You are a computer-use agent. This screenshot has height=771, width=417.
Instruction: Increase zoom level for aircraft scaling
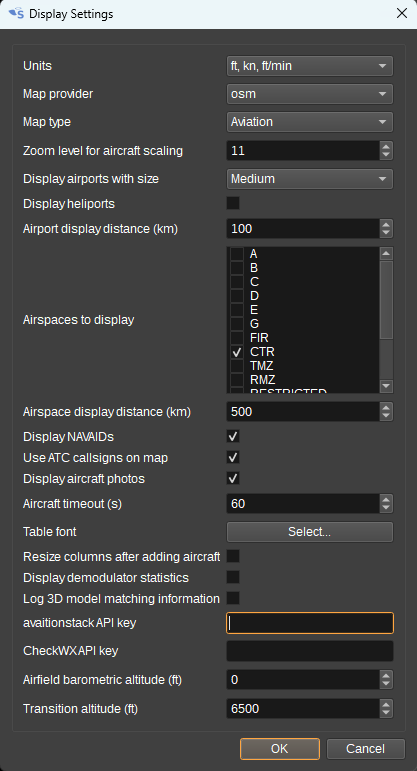tap(387, 146)
